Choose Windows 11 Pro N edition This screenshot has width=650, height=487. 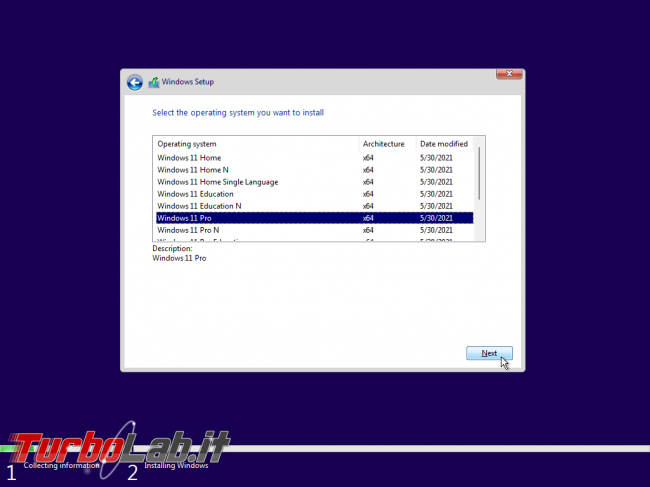pos(314,230)
